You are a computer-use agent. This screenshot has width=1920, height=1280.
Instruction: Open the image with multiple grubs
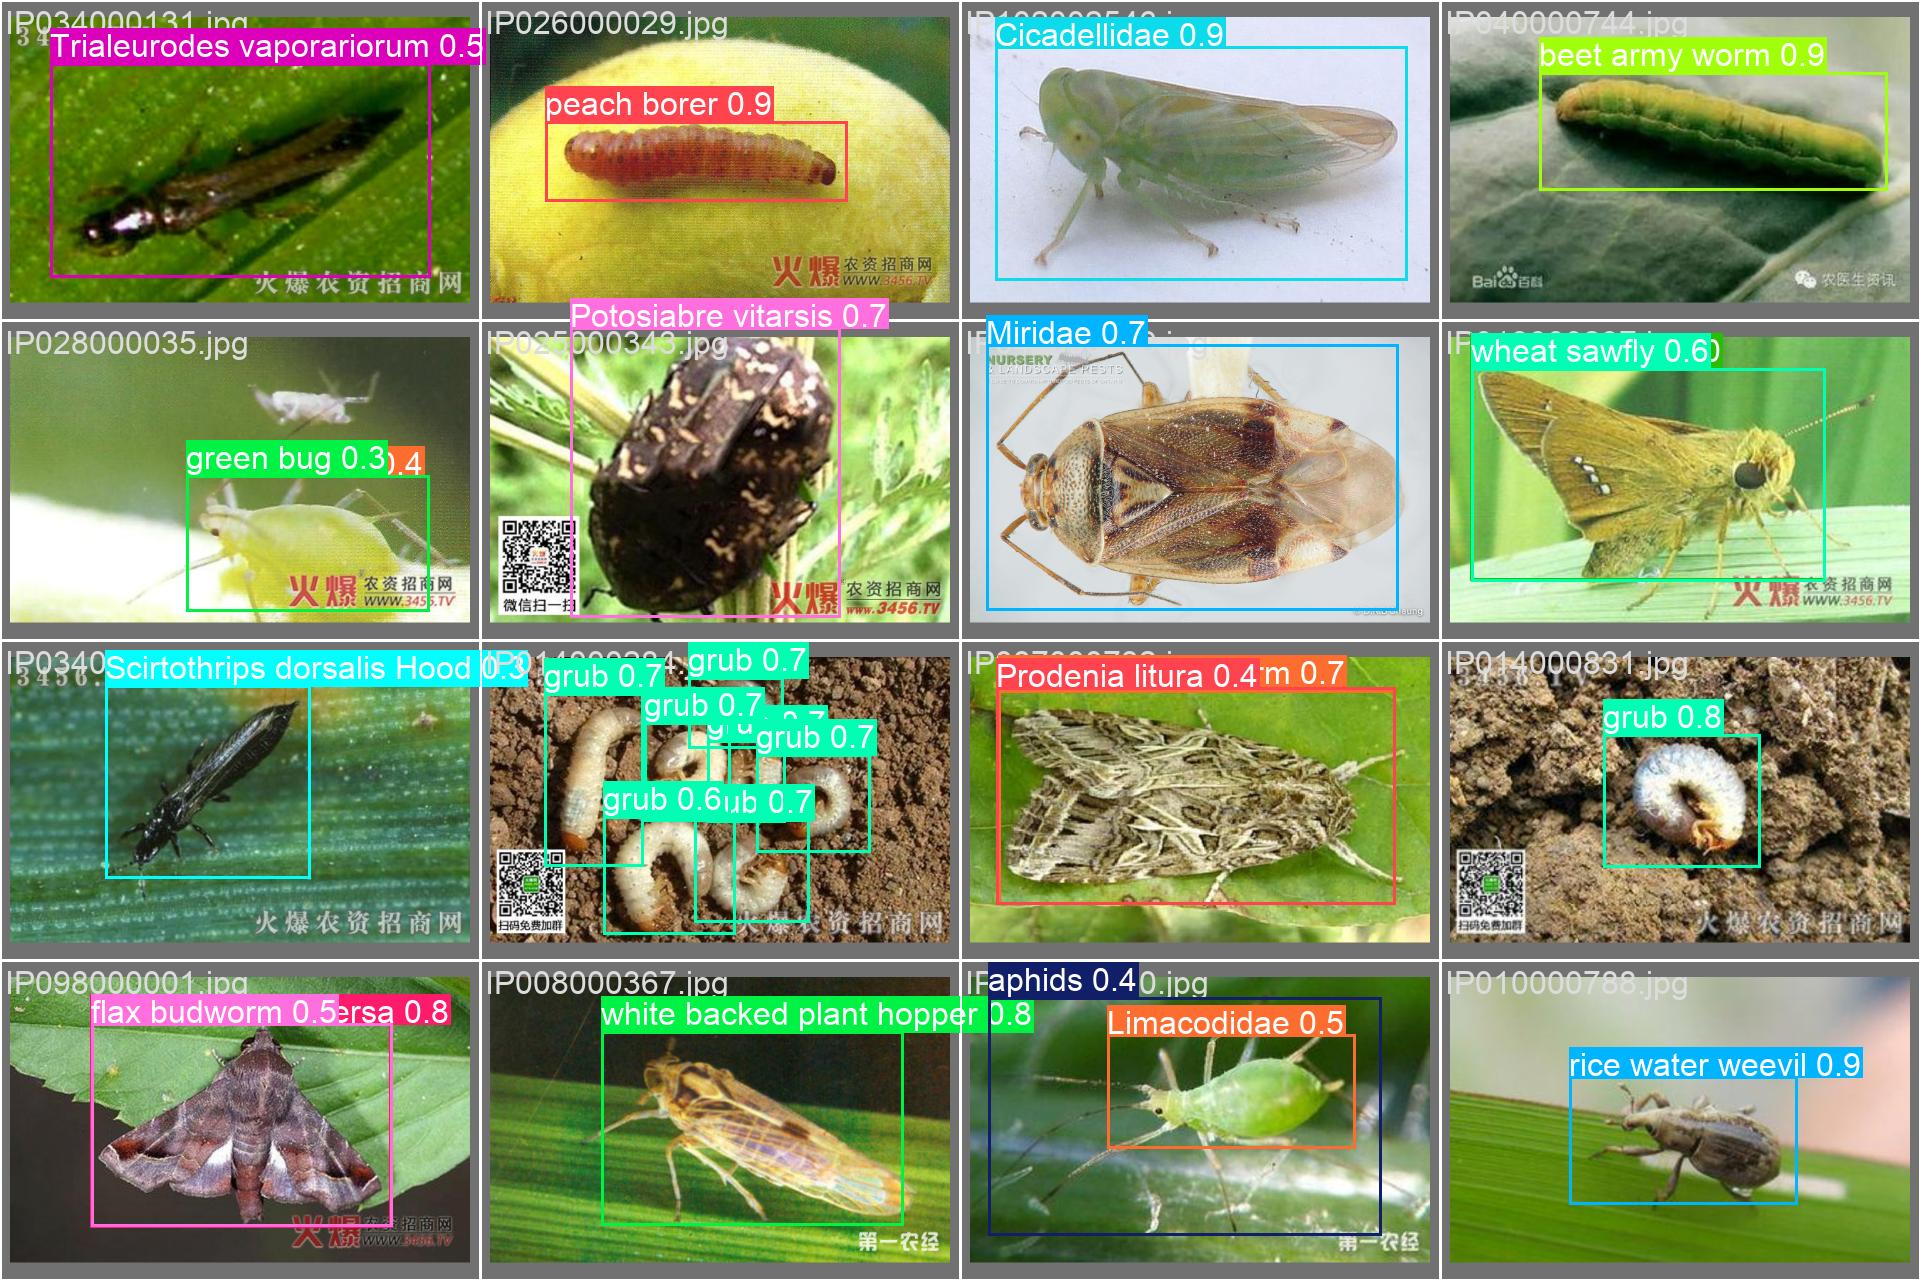click(720, 800)
